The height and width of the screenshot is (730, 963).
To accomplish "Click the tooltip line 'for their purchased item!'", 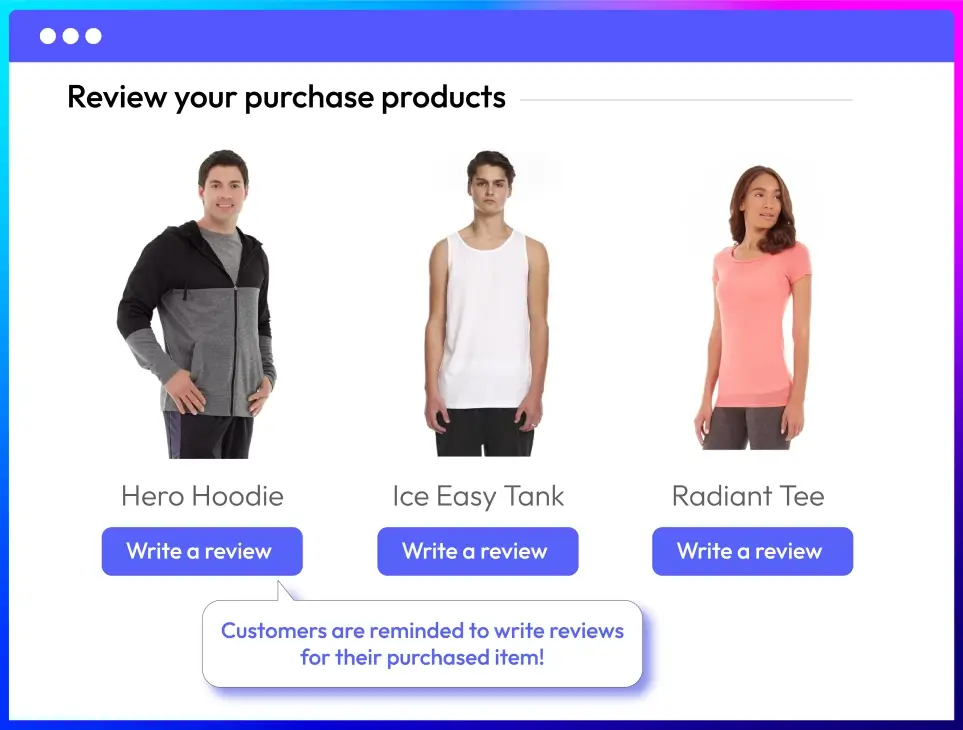I will click(x=423, y=658).
